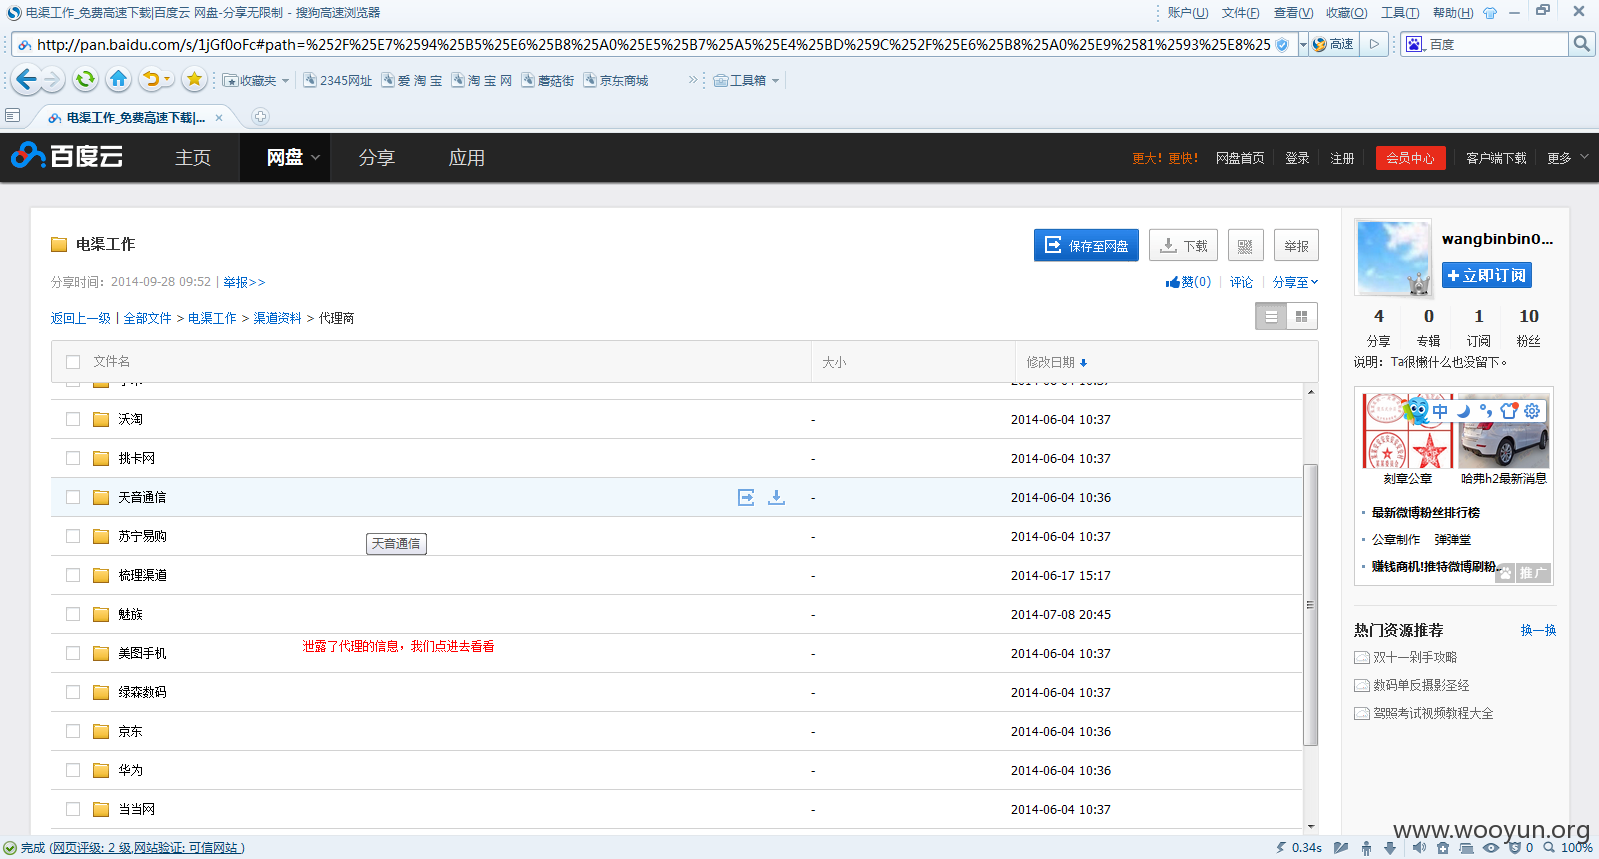The image size is (1599, 859).
Task: Open the 沃淘 folder icon
Action: (101, 419)
